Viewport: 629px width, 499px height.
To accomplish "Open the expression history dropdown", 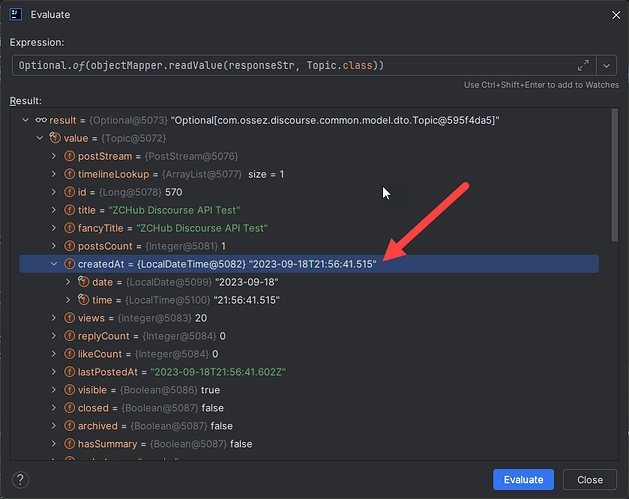I will [607, 64].
